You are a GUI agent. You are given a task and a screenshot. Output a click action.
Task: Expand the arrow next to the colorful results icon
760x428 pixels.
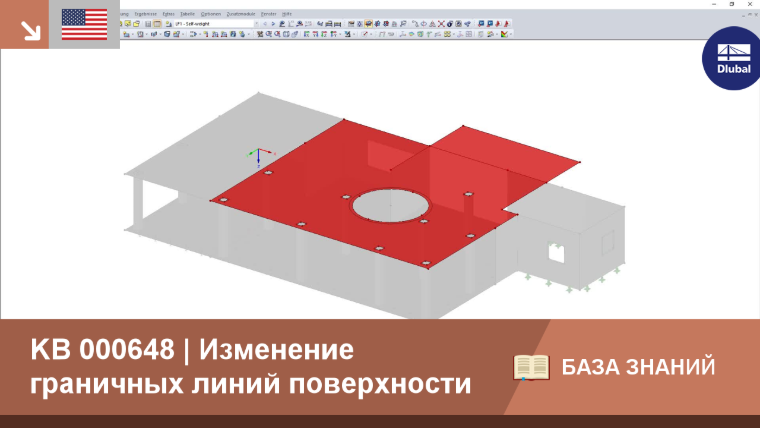point(511,34)
